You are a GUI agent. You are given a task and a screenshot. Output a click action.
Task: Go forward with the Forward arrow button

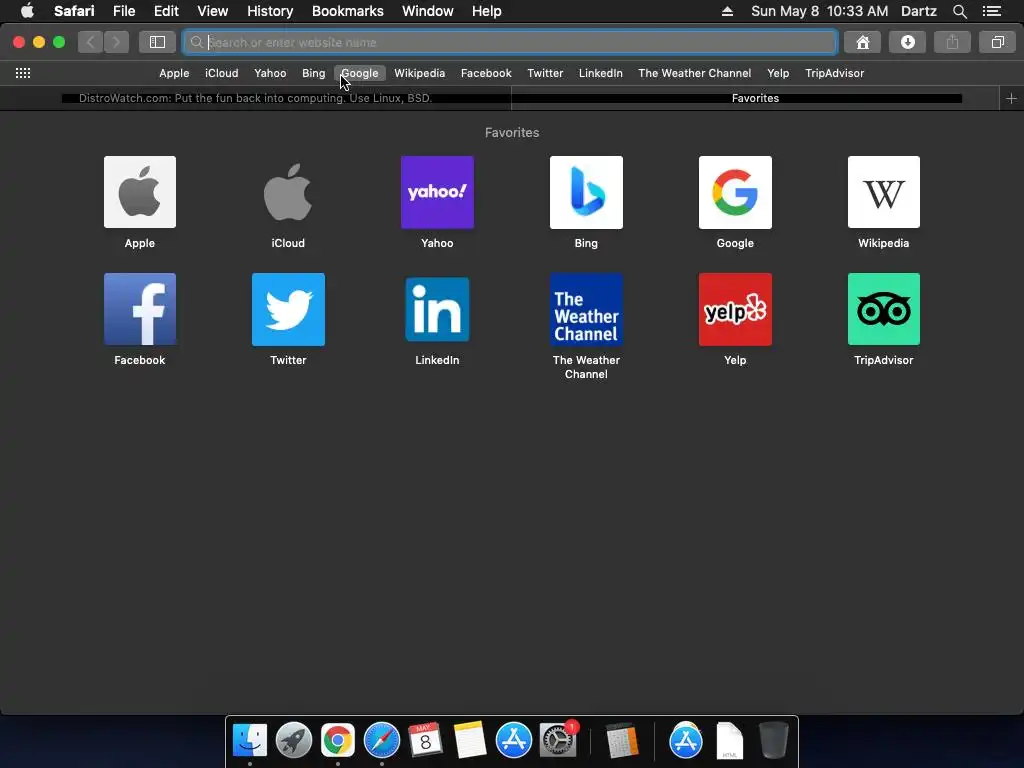pyautogui.click(x=116, y=42)
